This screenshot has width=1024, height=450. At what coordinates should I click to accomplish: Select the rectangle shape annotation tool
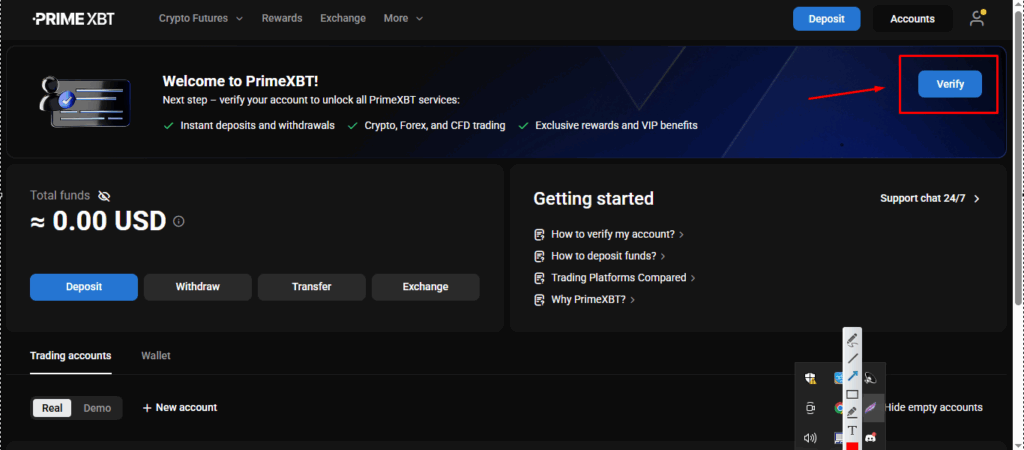pyautogui.click(x=852, y=394)
